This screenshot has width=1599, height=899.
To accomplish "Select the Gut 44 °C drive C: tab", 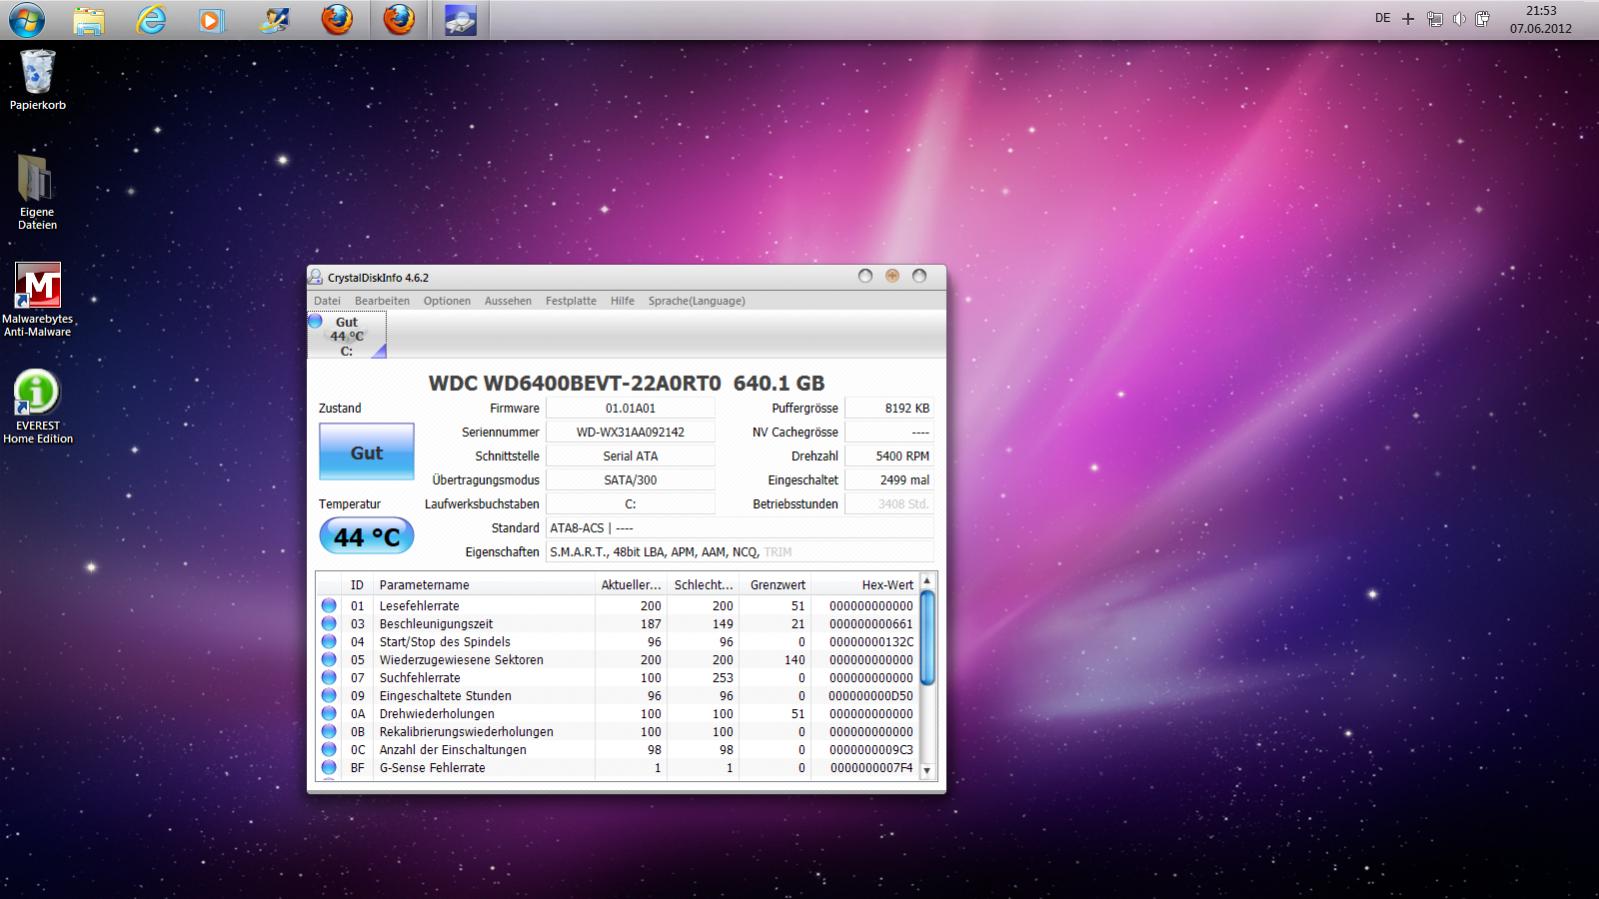I will point(347,336).
